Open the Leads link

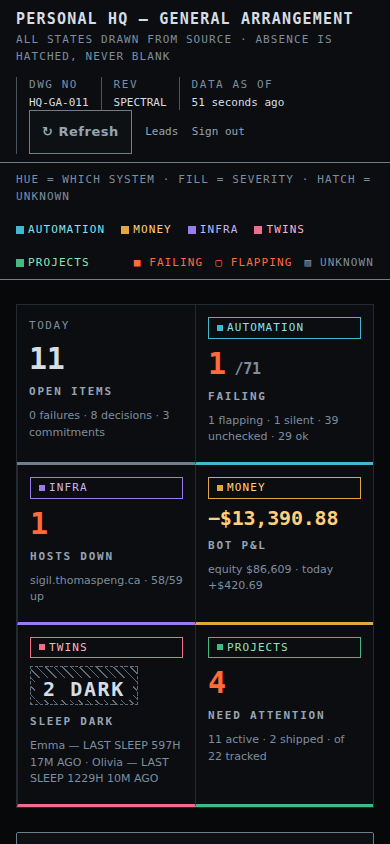(161, 131)
